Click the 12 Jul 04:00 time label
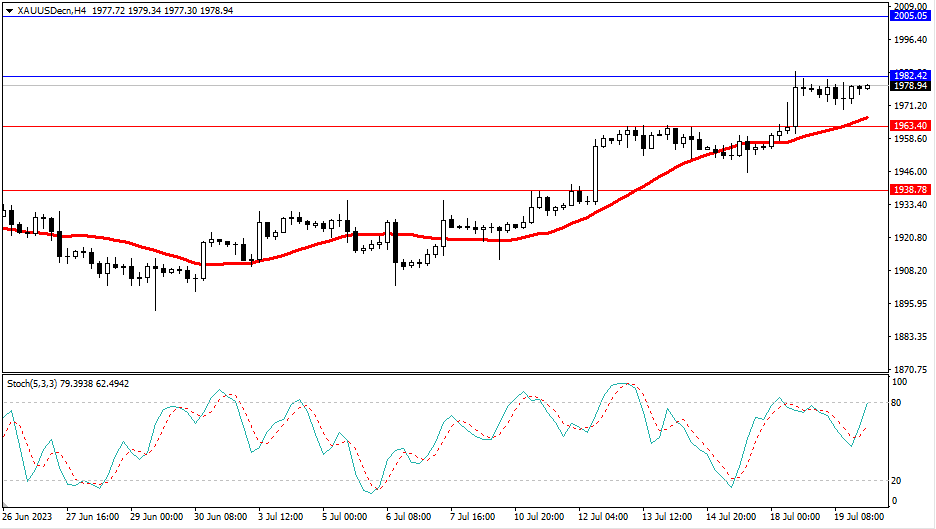This screenshot has width=936, height=529. 602,518
